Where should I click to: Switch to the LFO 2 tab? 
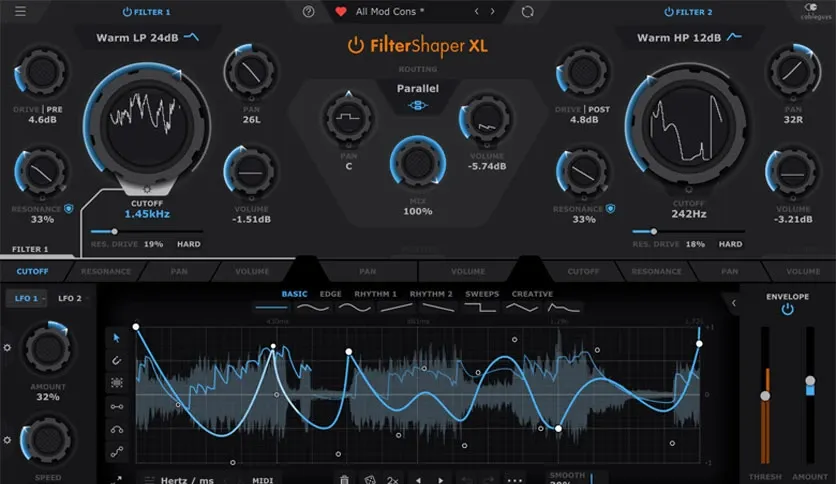point(70,298)
